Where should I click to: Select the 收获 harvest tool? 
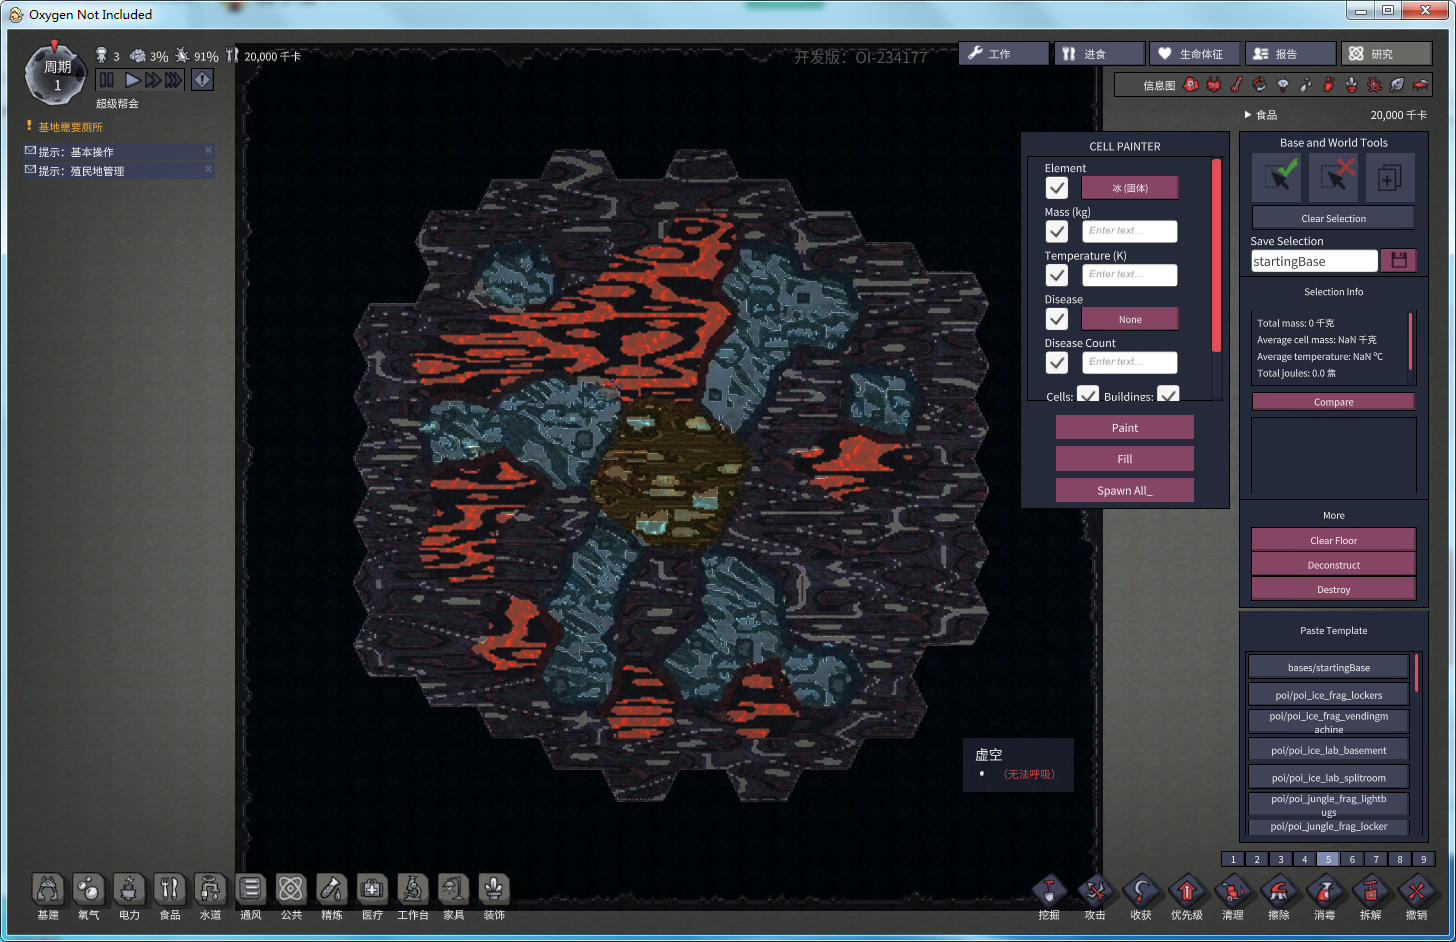coord(1141,890)
